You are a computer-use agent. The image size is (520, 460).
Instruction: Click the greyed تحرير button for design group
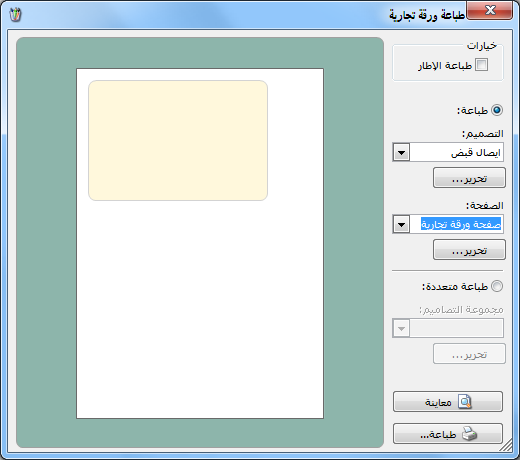469,354
